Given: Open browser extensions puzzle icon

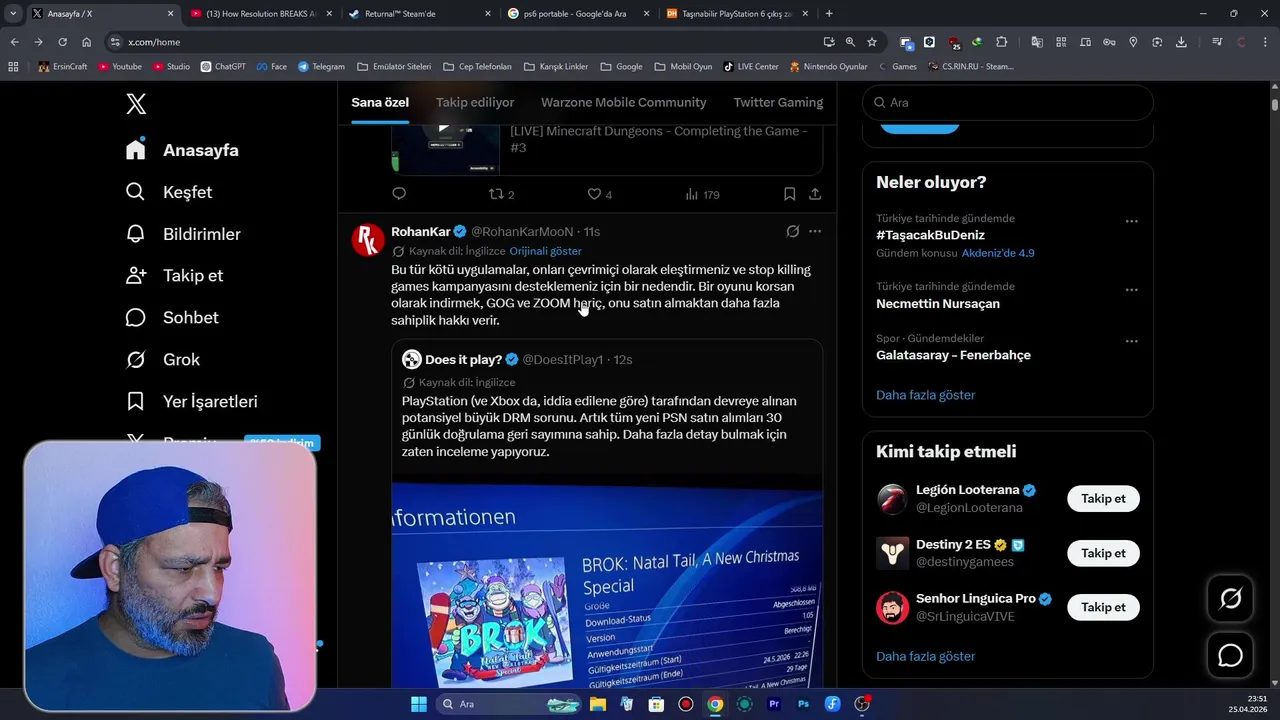Looking at the screenshot, I should 1001,42.
